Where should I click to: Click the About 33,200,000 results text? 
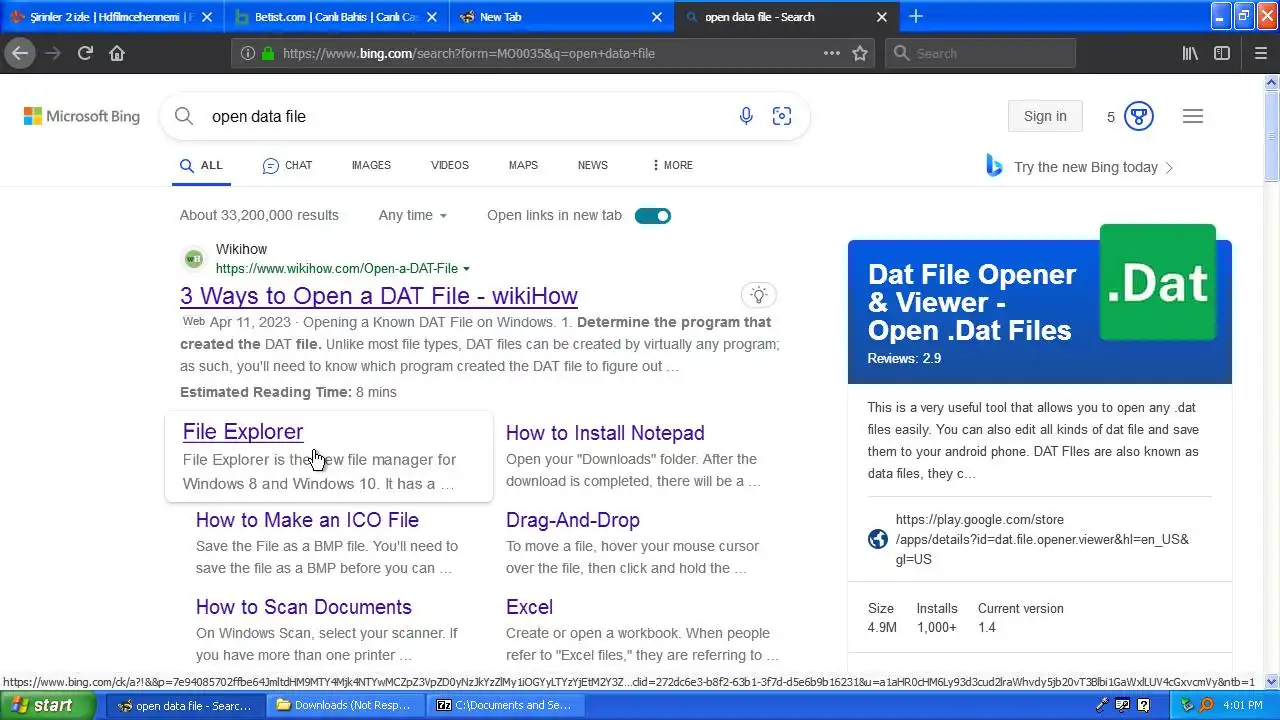[x=259, y=215]
